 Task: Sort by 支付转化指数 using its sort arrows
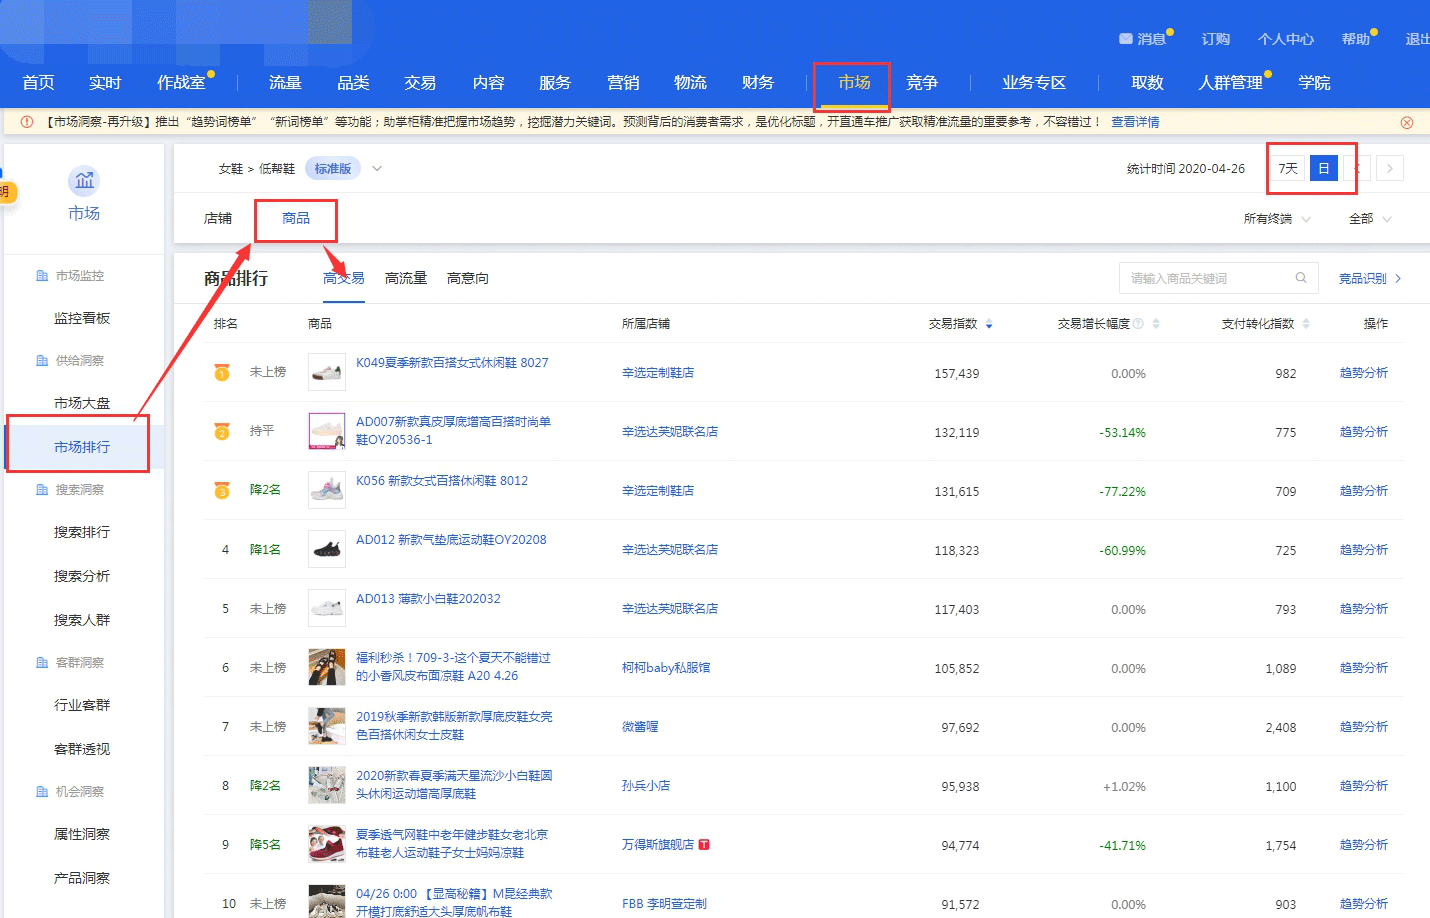(x=1306, y=324)
